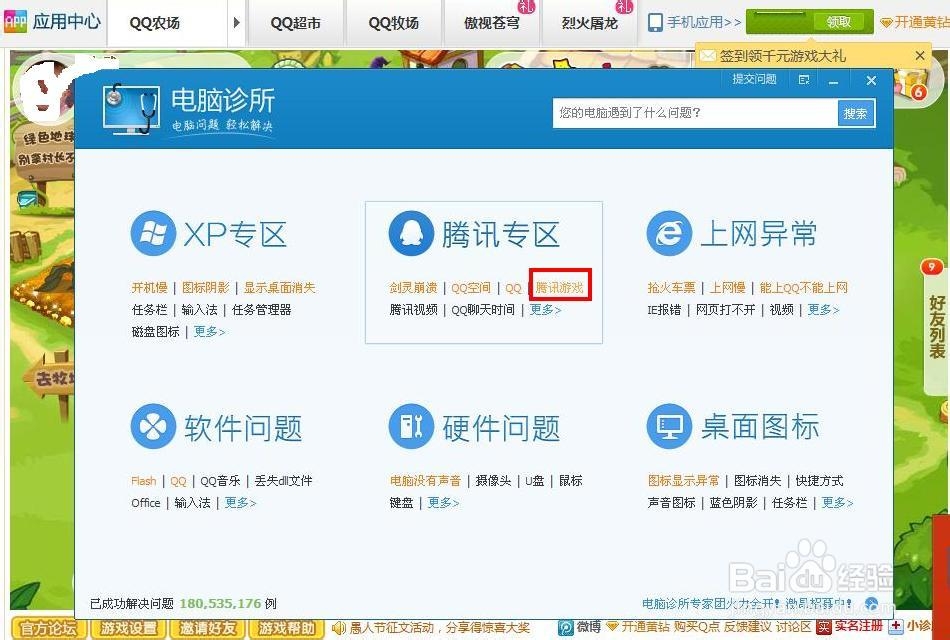Click the IE browser icon in 上网异常
The height and width of the screenshot is (640, 950).
(x=668, y=233)
